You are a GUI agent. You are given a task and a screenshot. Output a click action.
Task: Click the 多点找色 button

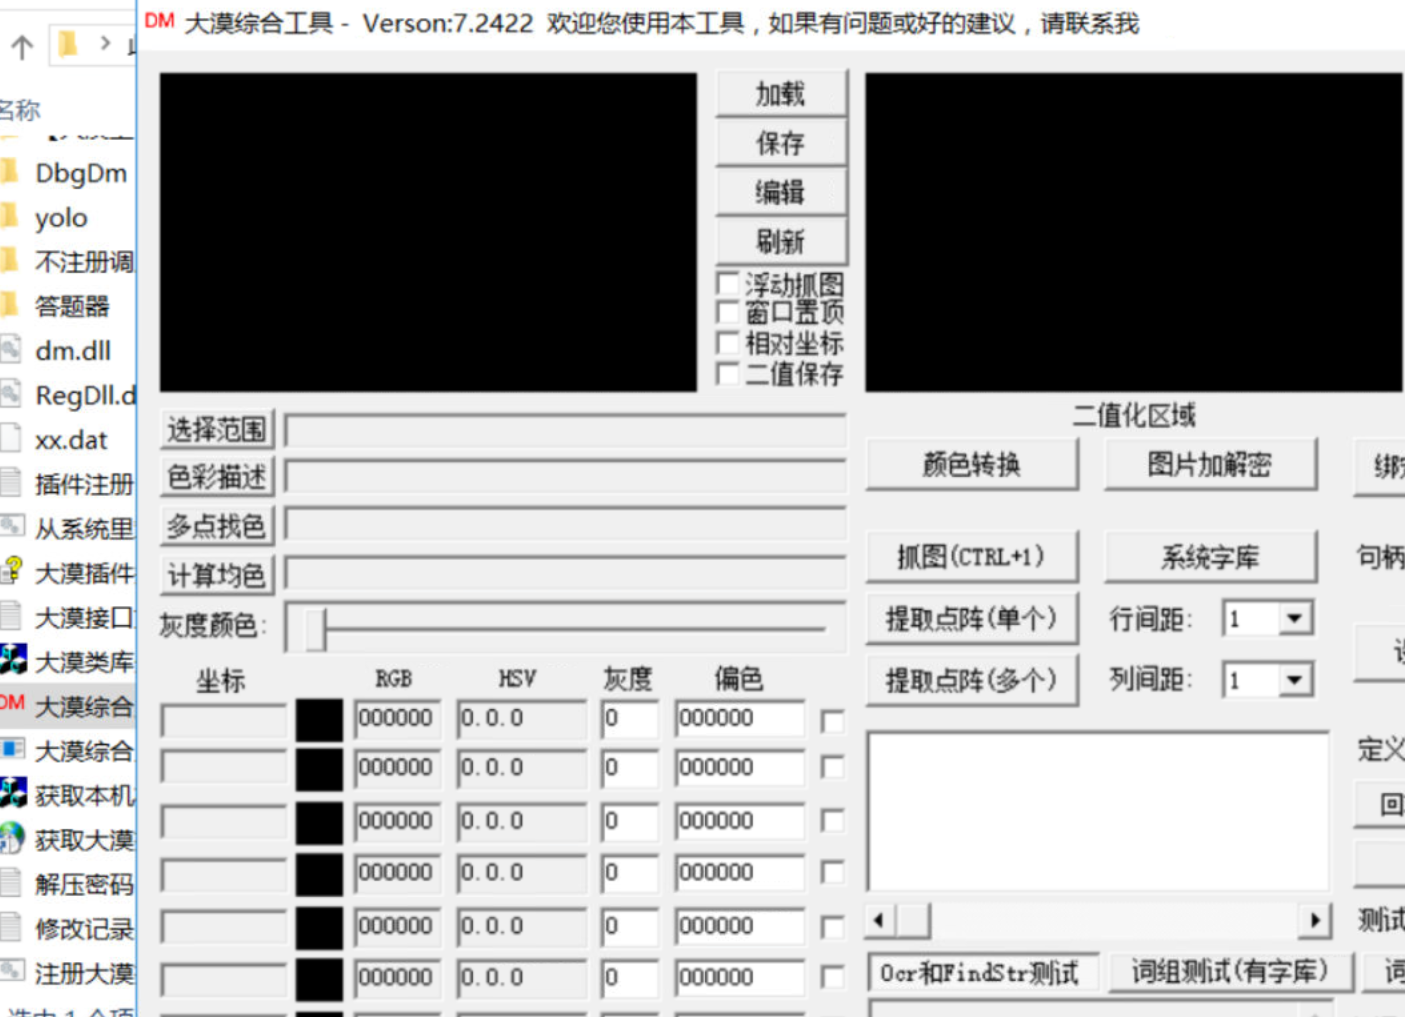click(x=217, y=526)
